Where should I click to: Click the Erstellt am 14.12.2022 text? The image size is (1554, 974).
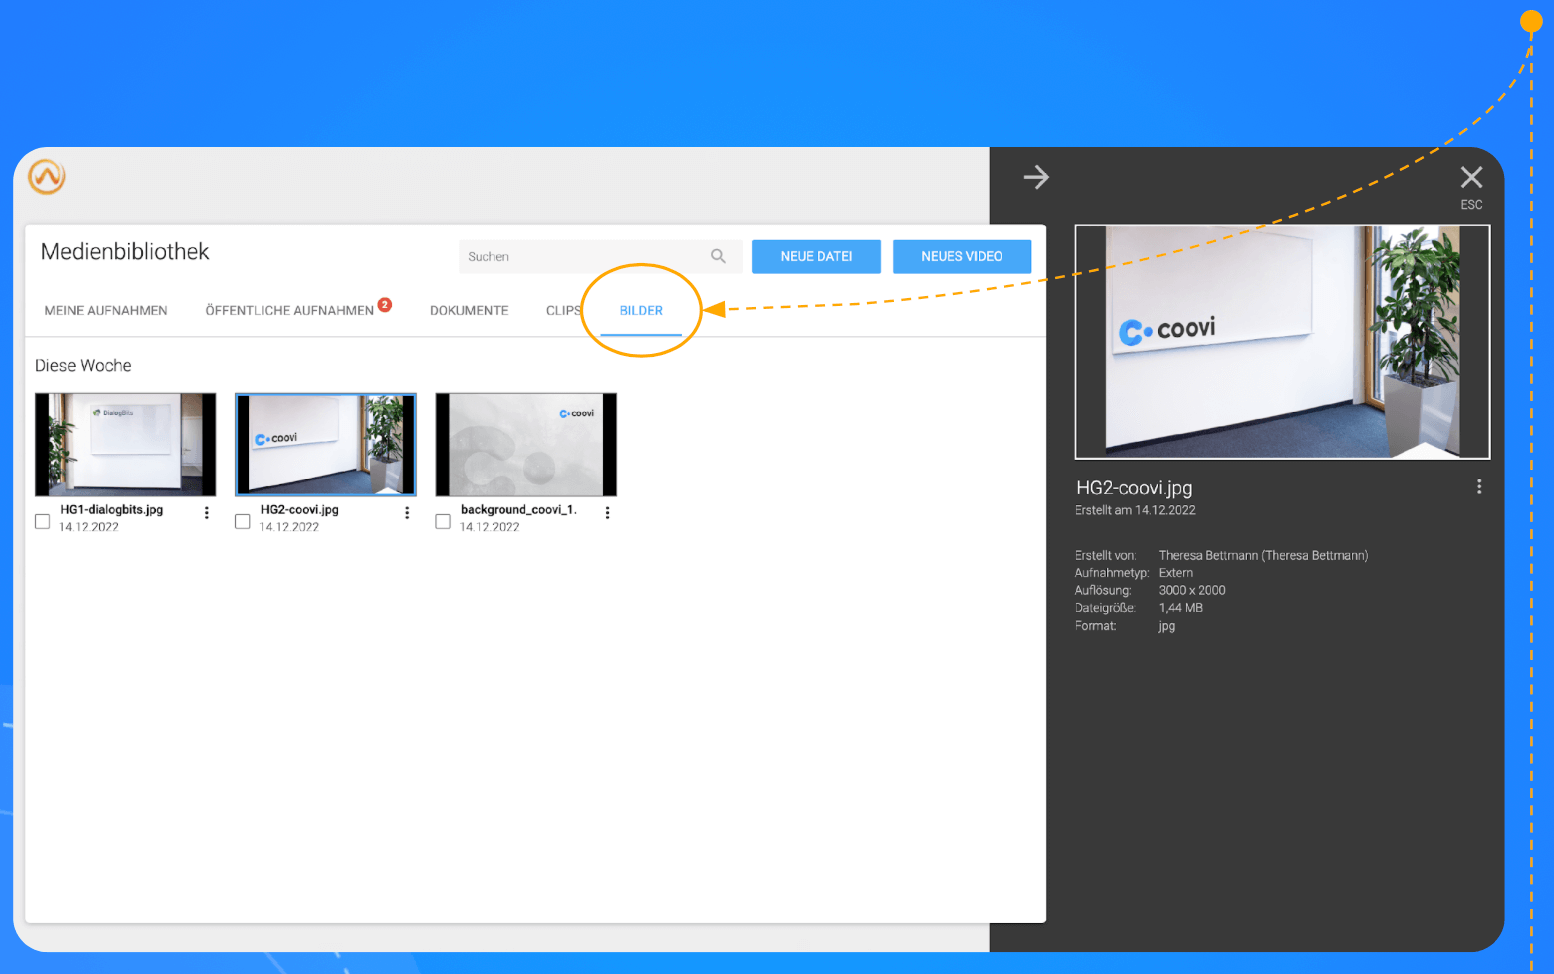(1135, 510)
